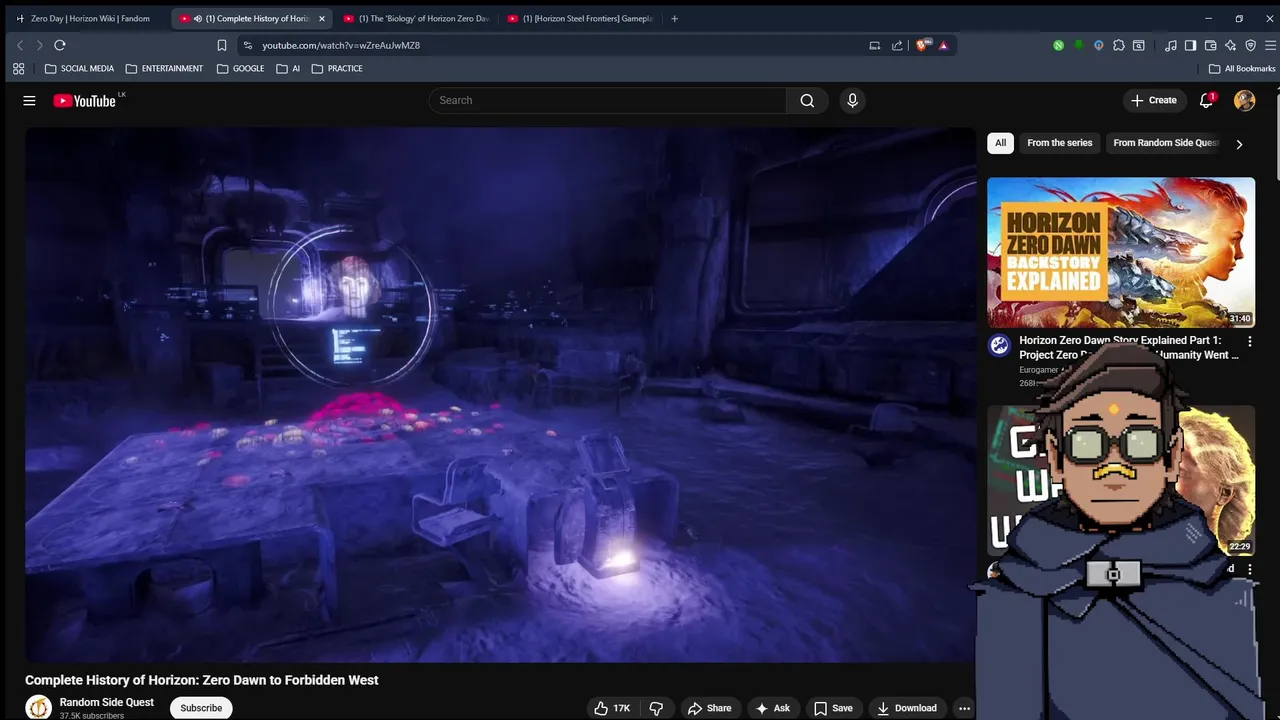This screenshot has width=1280, height=720.
Task: Switch to Horizon Steel Frontiers Gameplay tab
Action: 580,18
